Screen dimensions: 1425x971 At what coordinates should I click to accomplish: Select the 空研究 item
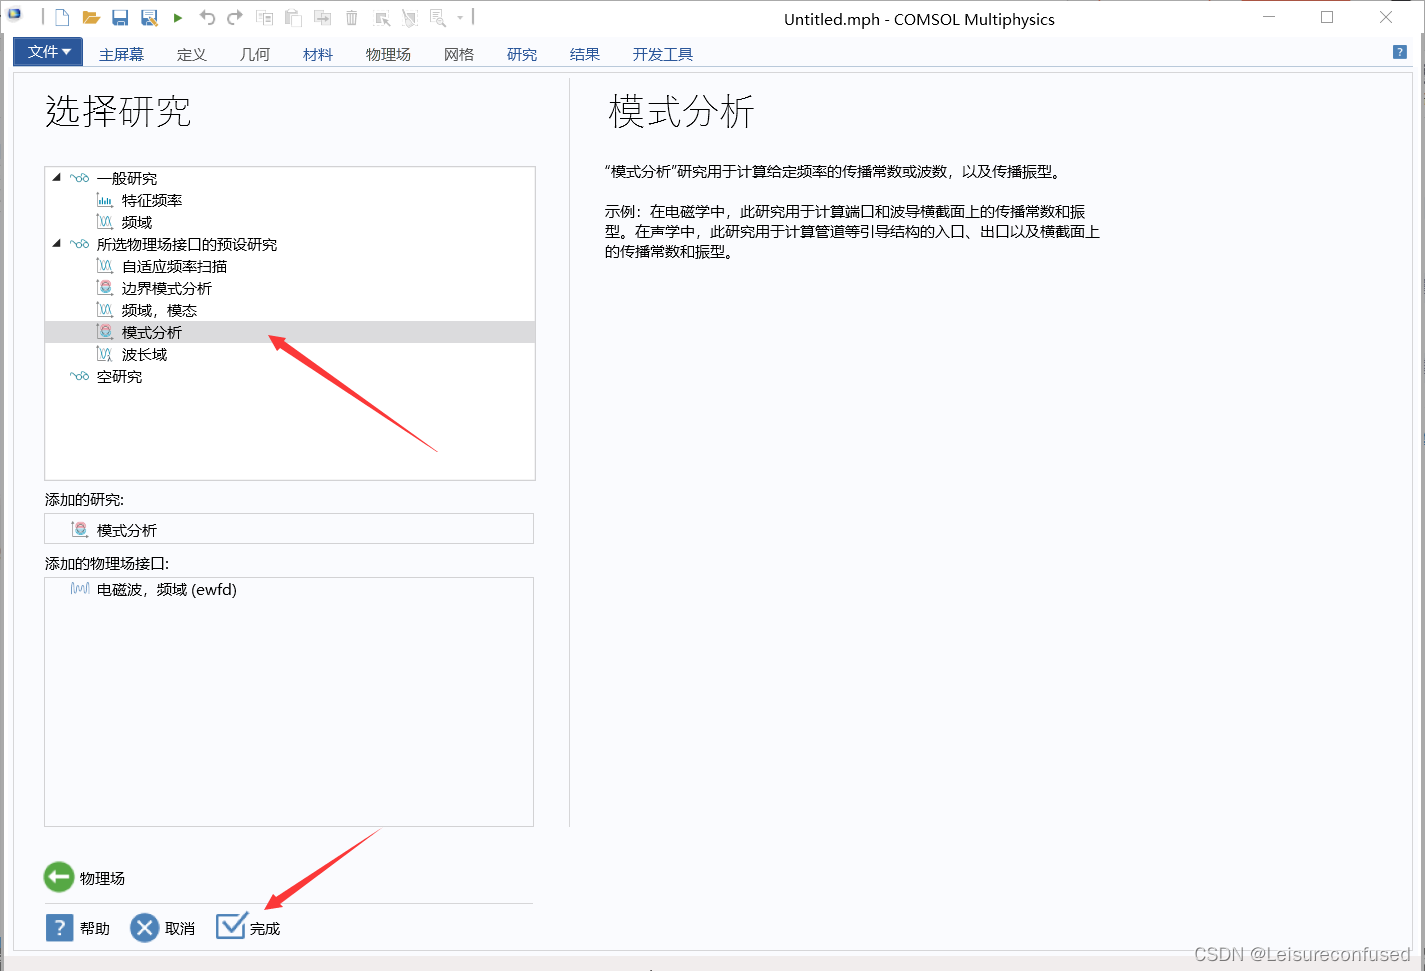[x=119, y=376]
